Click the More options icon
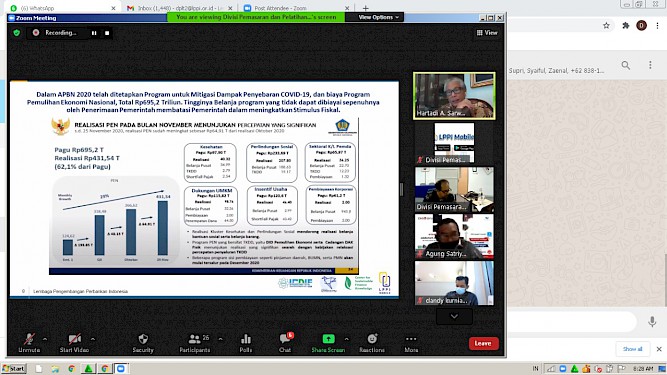 411,339
